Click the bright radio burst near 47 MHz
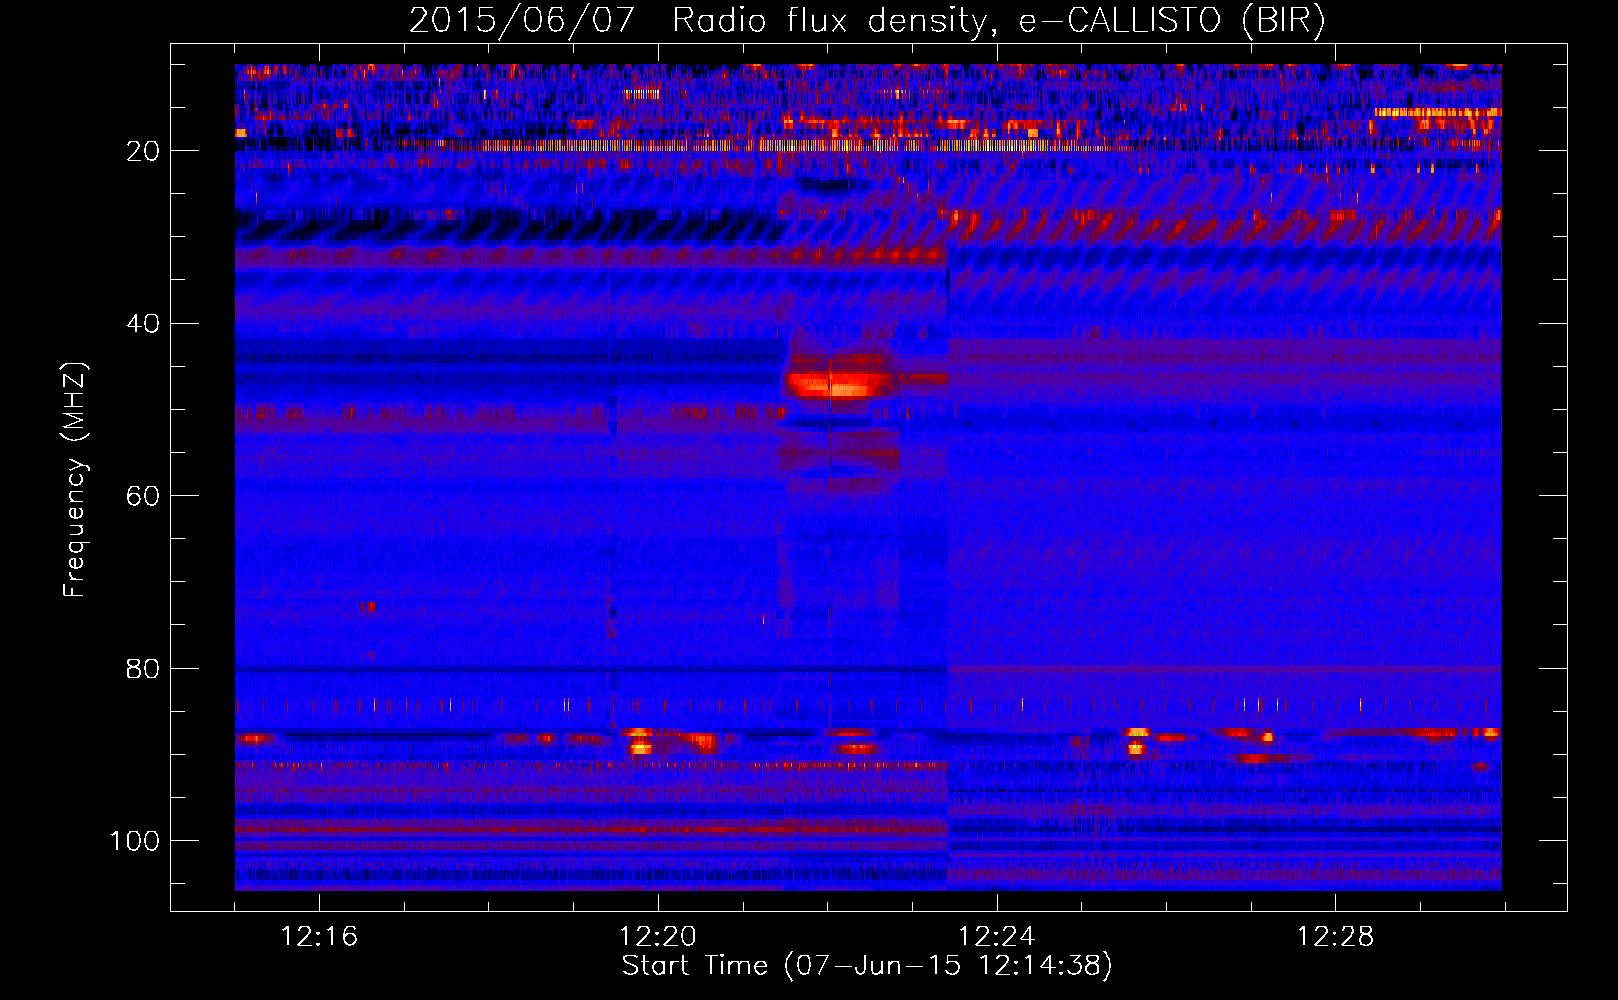The width and height of the screenshot is (1618, 1000). click(840, 383)
